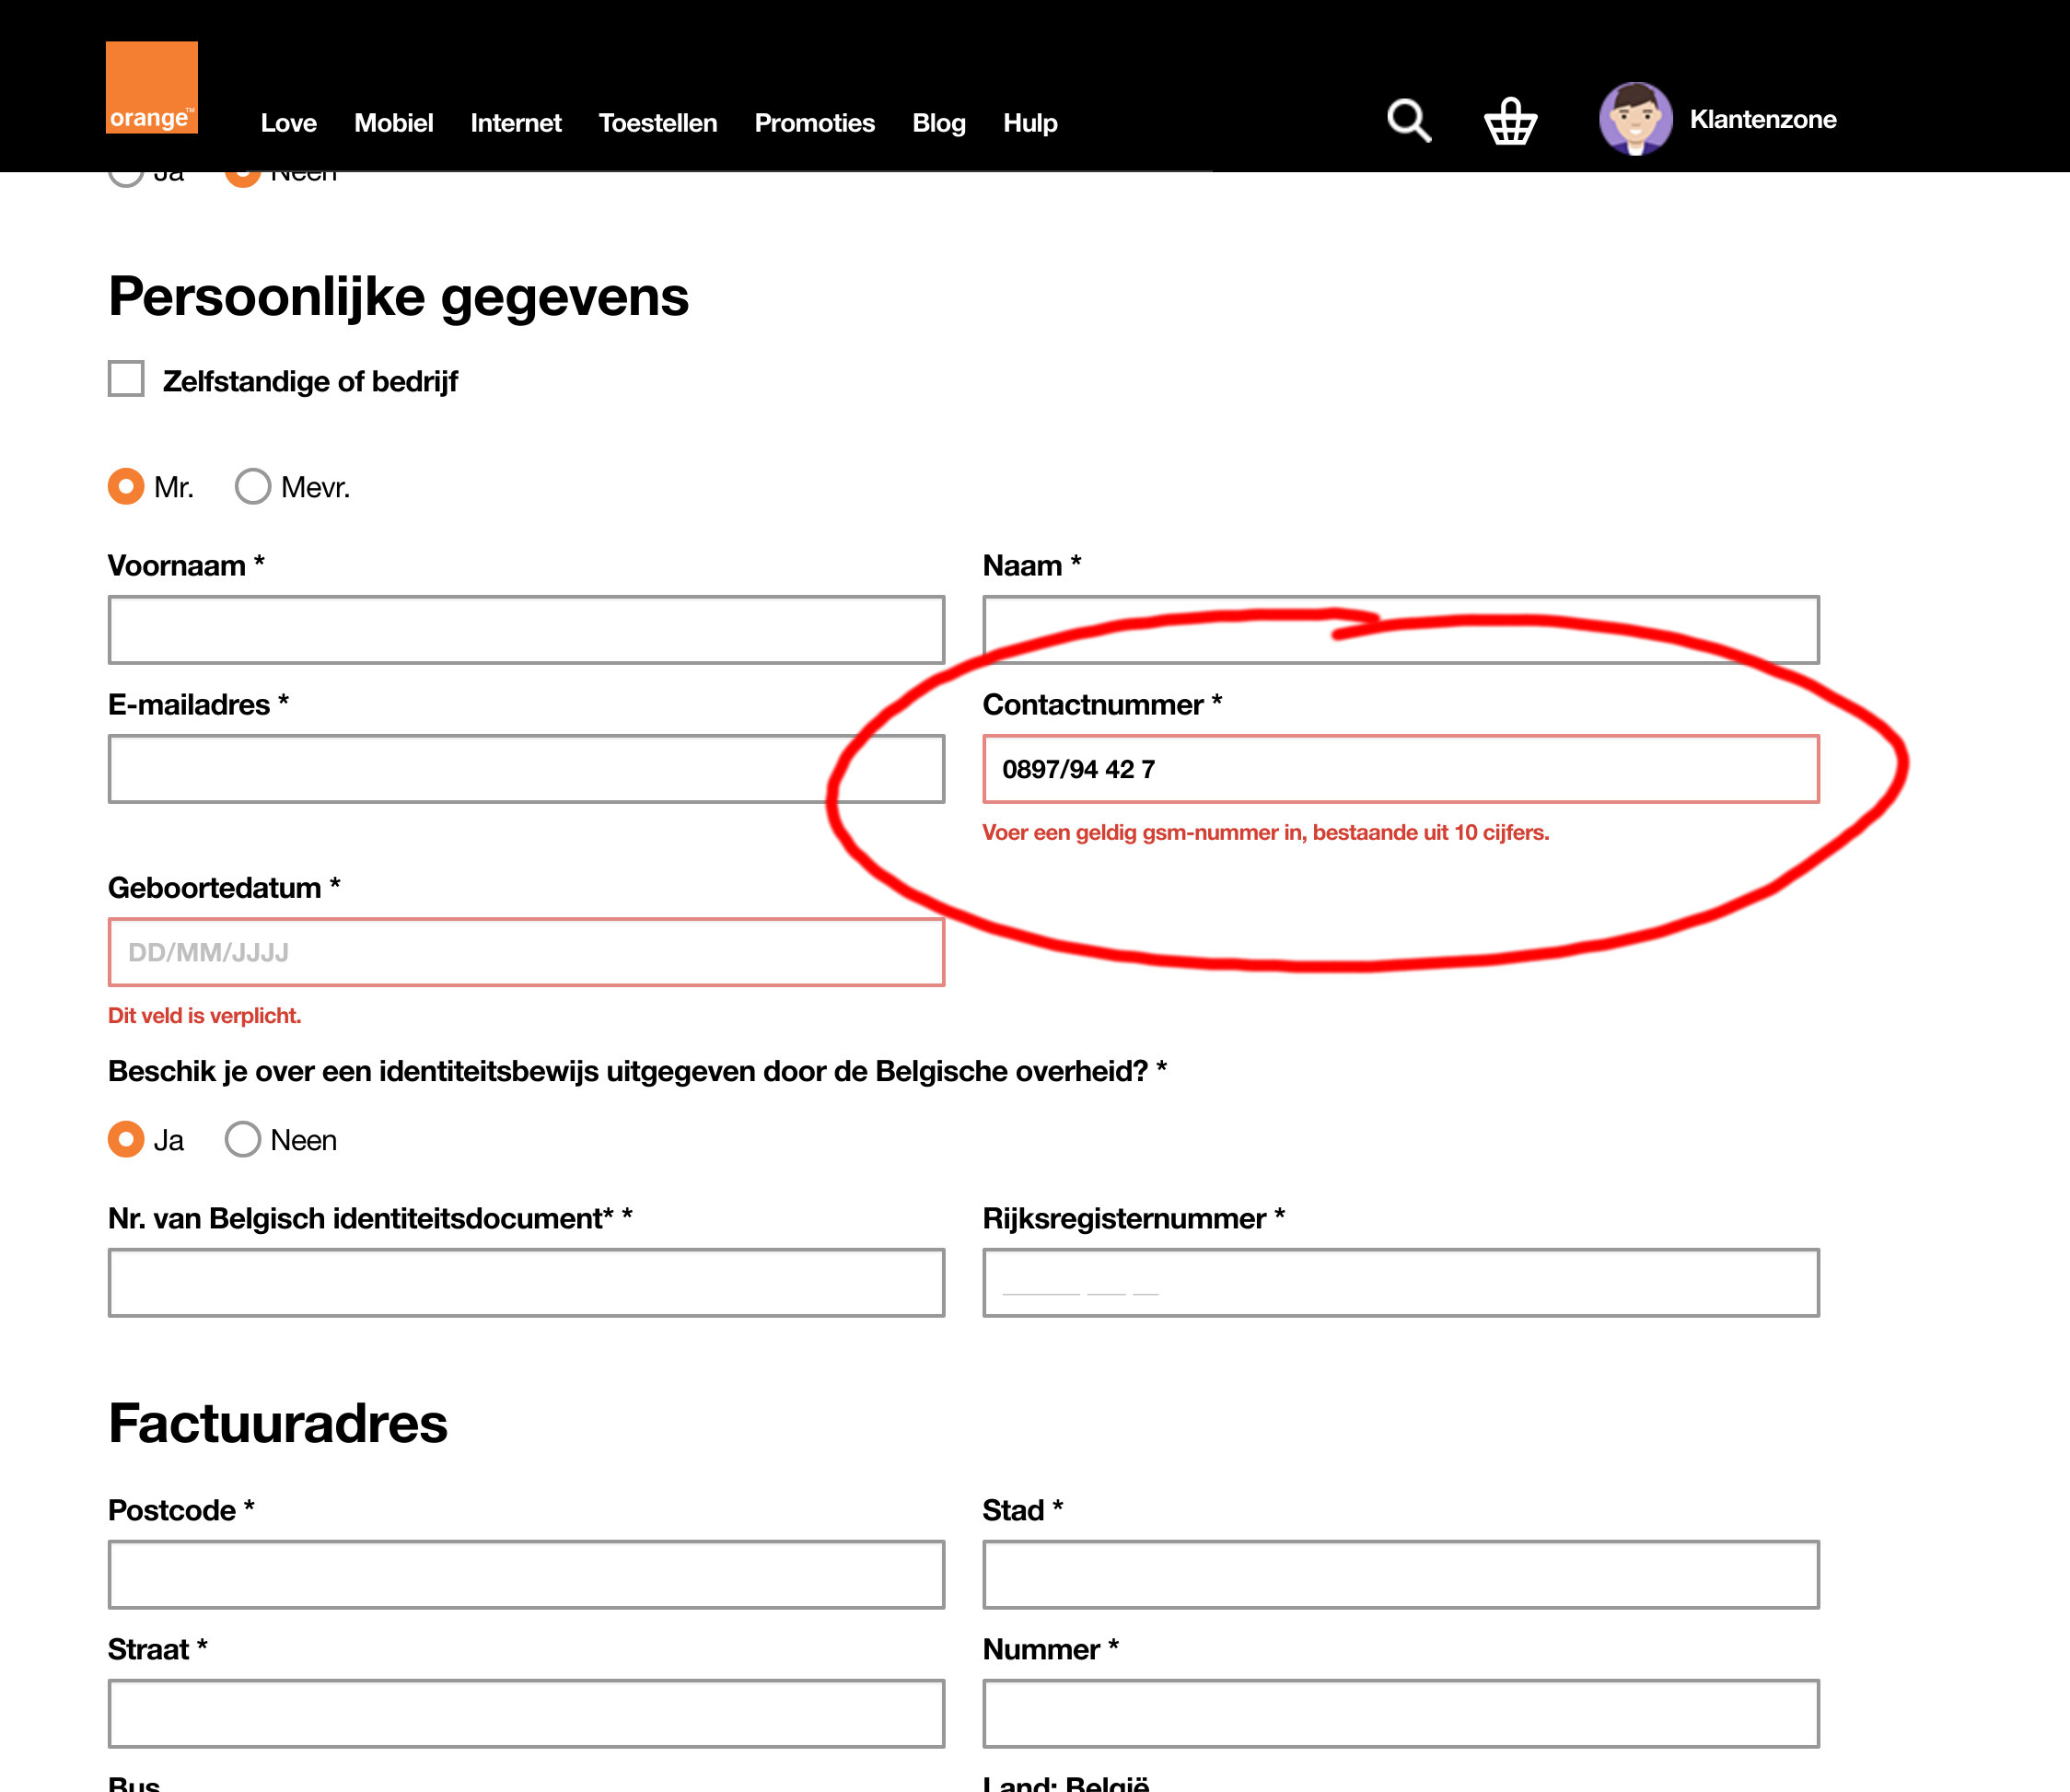Click the 'Voer een geldig gsm-nummer in' error text
The image size is (2070, 1792).
tap(1265, 833)
